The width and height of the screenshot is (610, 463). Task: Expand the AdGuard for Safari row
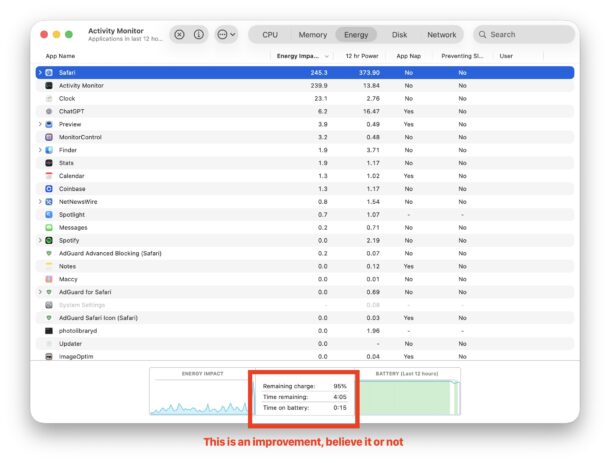pos(40,292)
